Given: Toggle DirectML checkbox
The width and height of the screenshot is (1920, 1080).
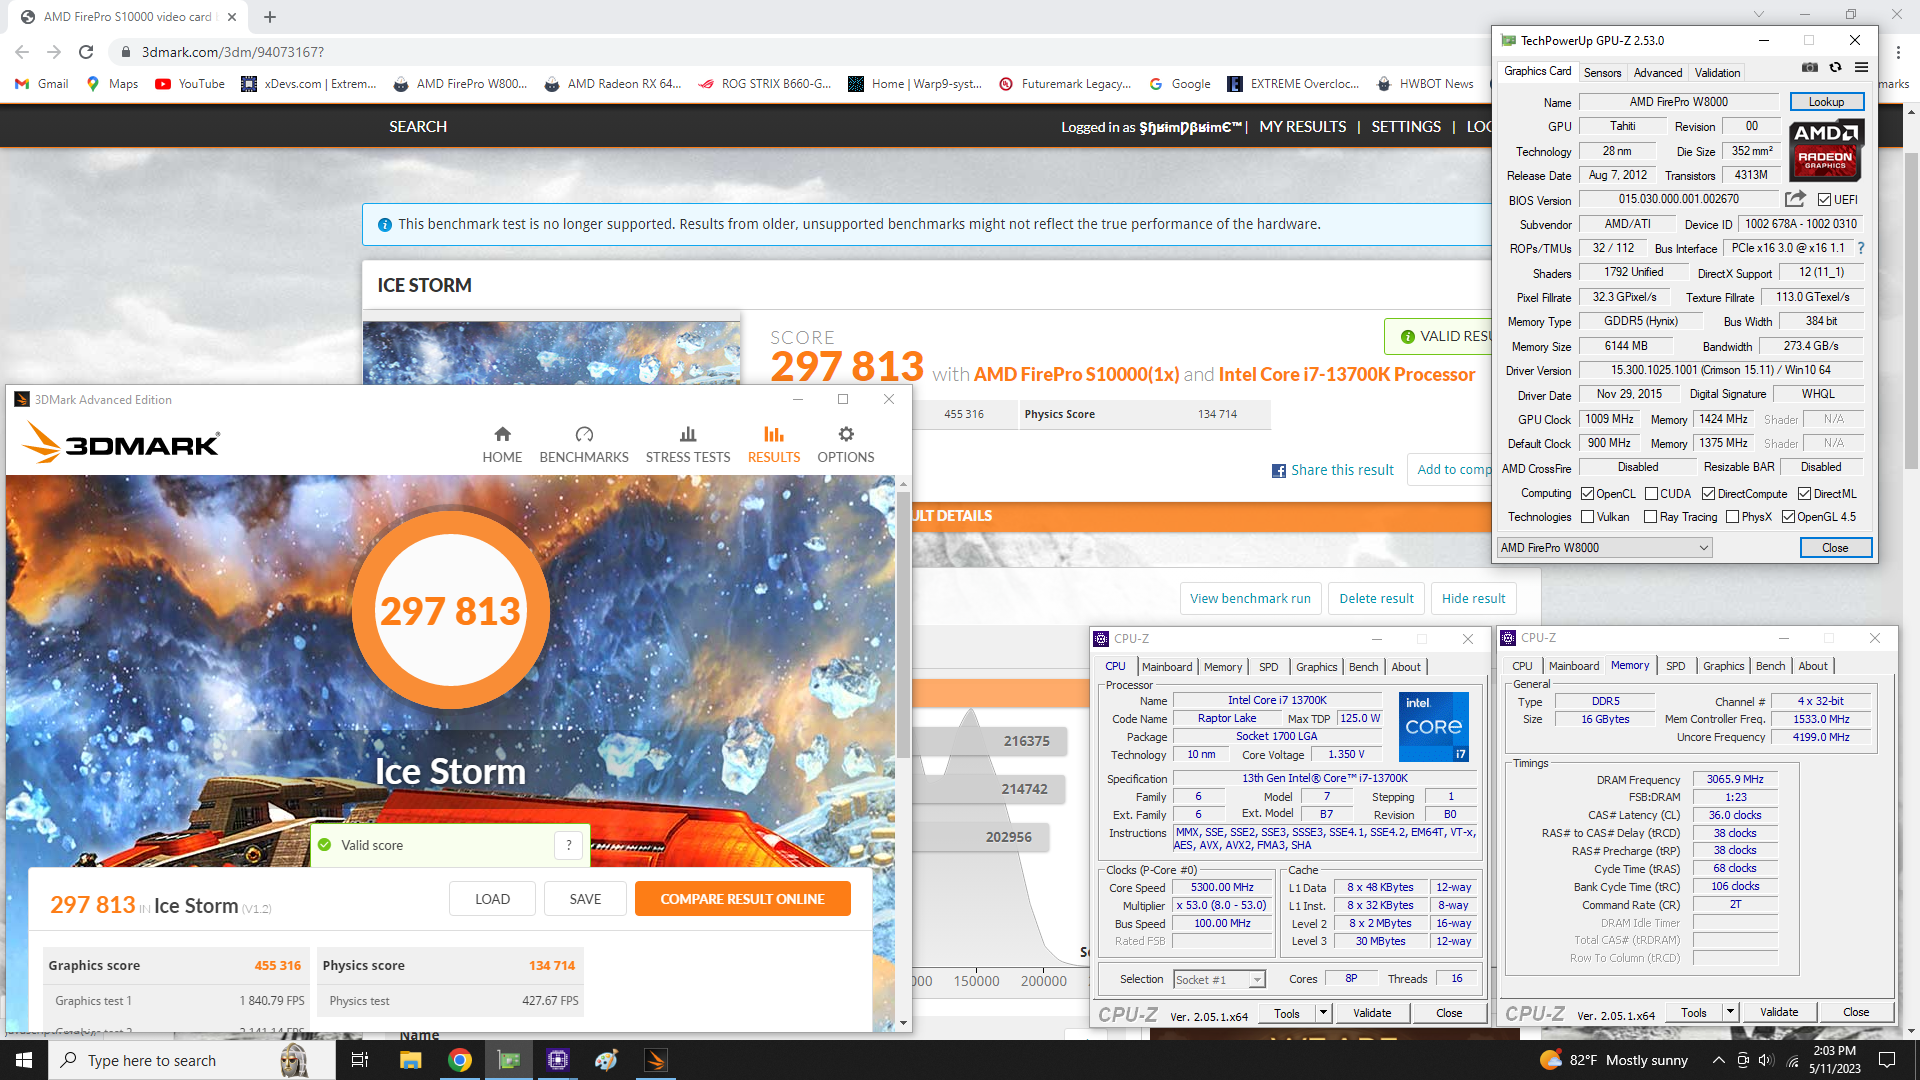Looking at the screenshot, I should [x=1804, y=494].
